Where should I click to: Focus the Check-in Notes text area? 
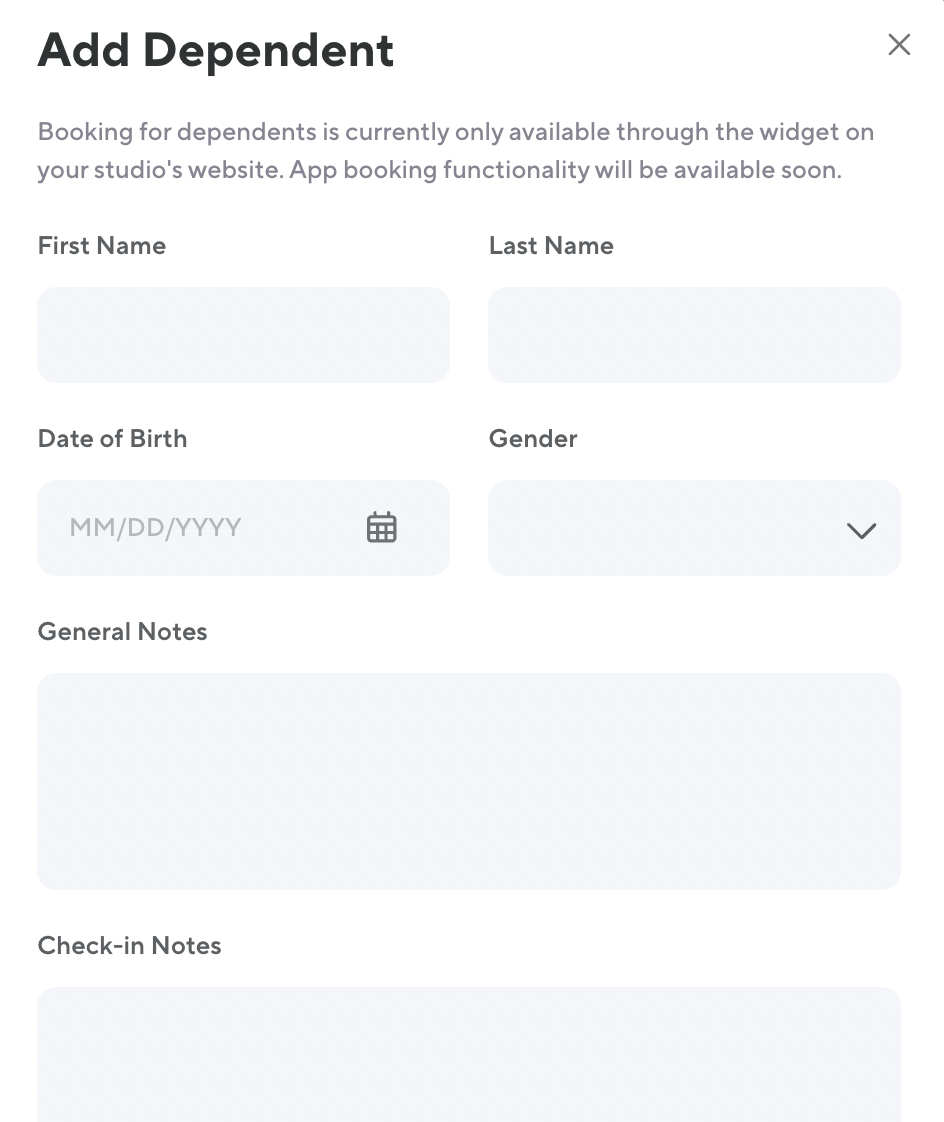[x=469, y=1054]
